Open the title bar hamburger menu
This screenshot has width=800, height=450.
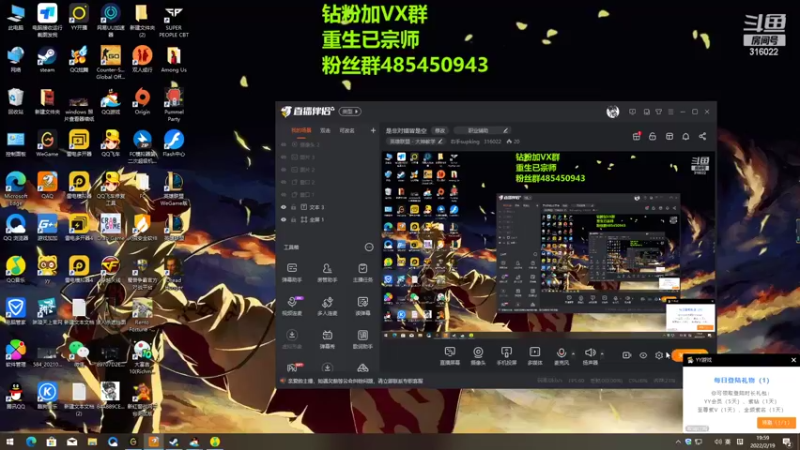[x=671, y=112]
